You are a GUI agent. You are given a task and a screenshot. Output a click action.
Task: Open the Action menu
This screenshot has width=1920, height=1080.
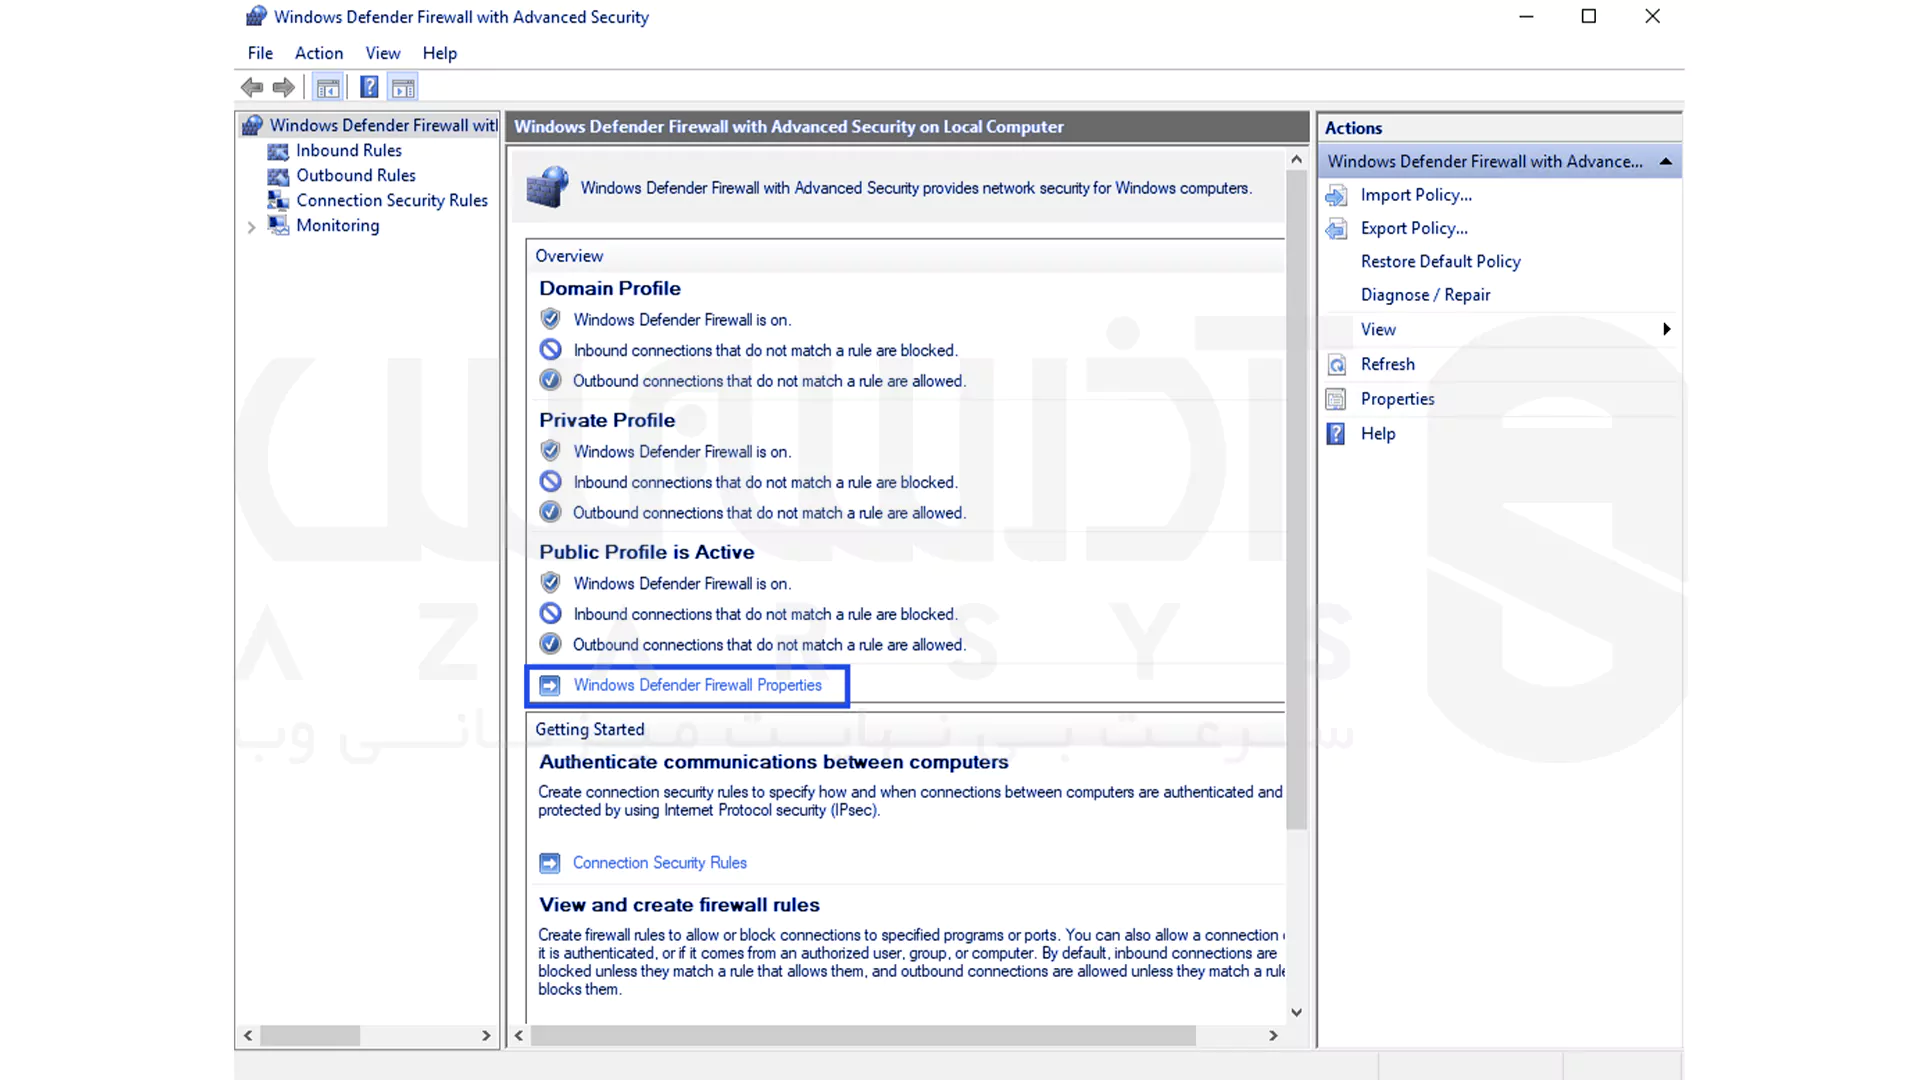(x=319, y=53)
